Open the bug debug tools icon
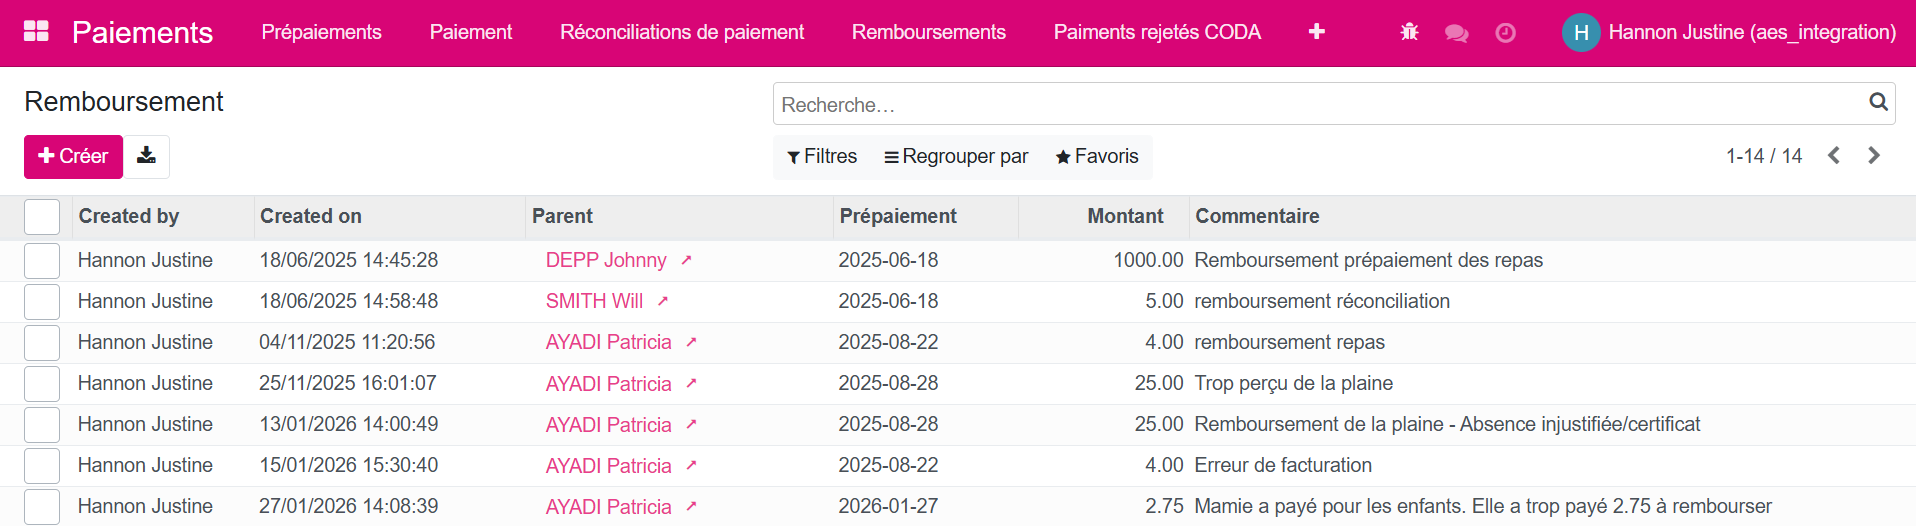Screen dimensions: 1916x526 pos(1409,32)
